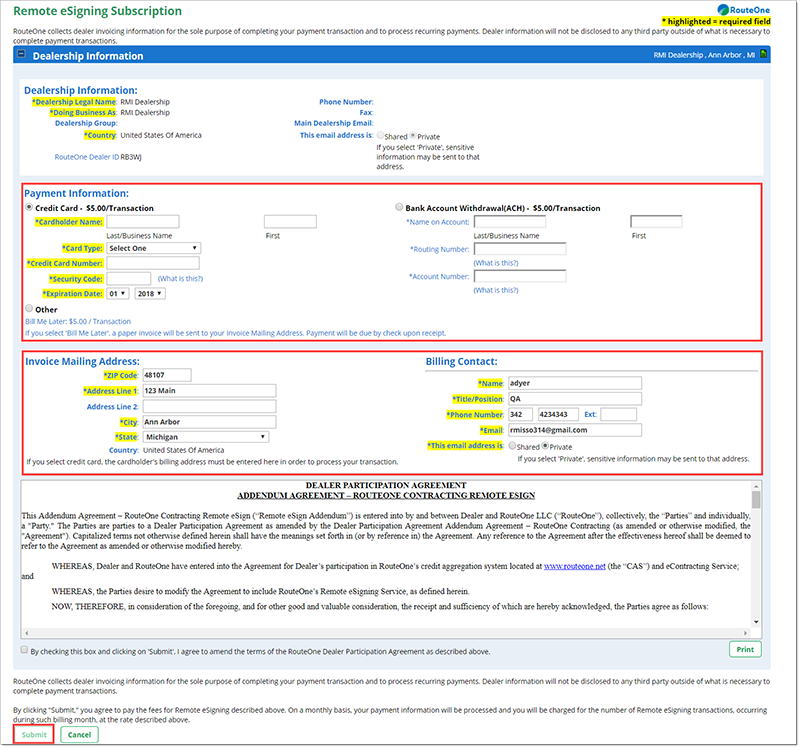The image size is (800, 748).
Task: Click the RouteOne logo
Action: 743,10
